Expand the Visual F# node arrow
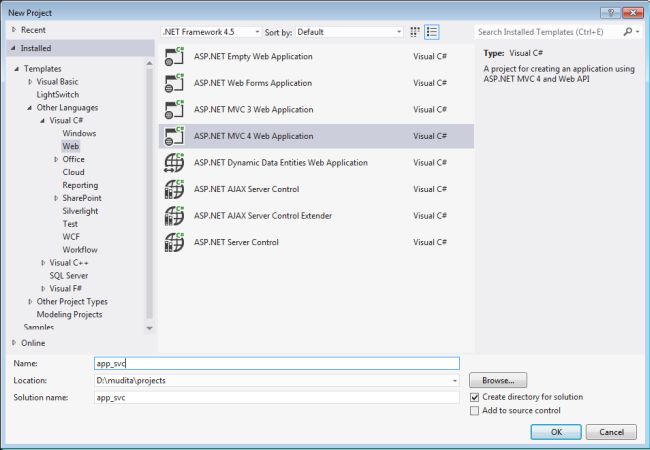650x450 pixels. click(x=43, y=288)
